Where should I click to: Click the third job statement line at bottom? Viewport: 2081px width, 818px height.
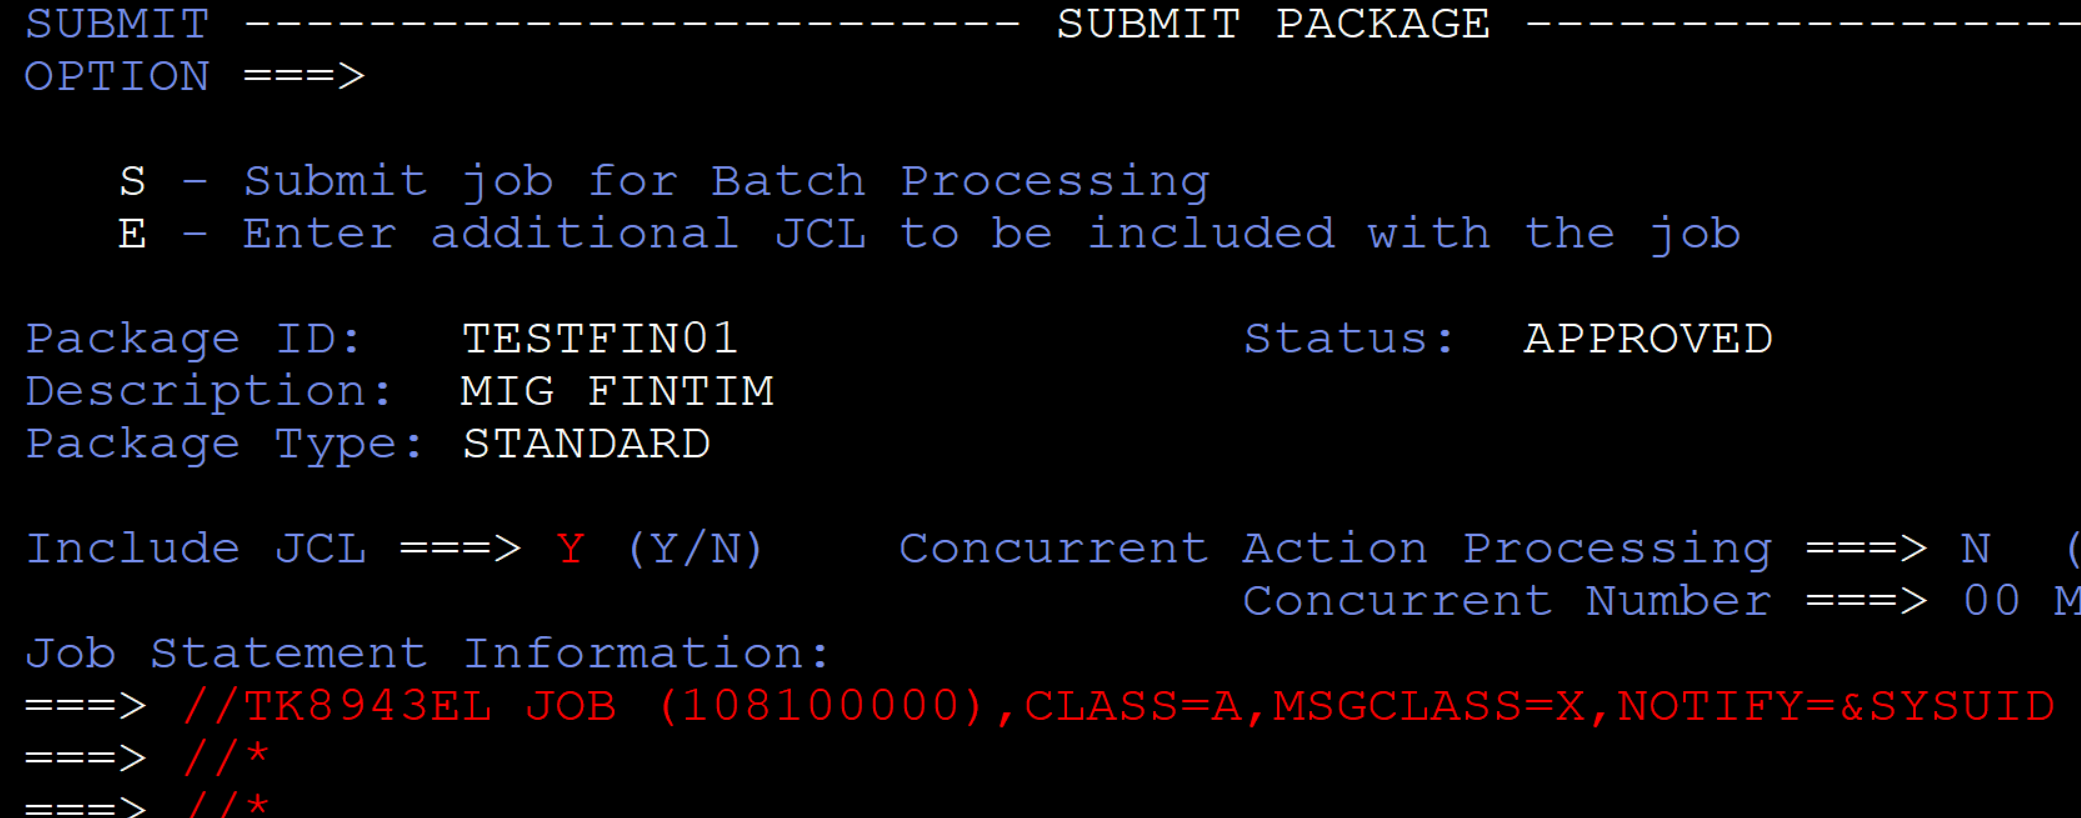pyautogui.click(x=227, y=804)
